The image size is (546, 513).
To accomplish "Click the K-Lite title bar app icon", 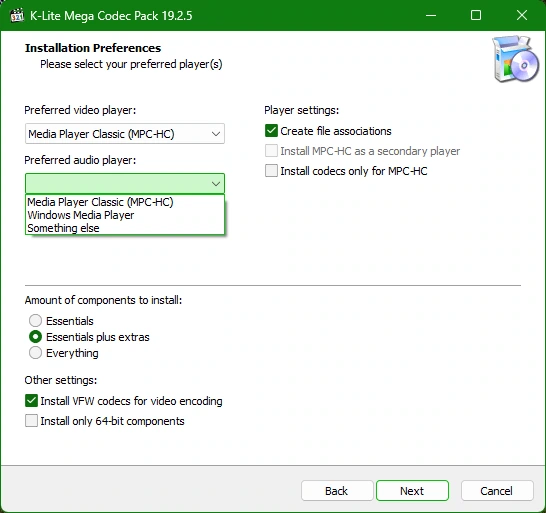I will 17,16.
